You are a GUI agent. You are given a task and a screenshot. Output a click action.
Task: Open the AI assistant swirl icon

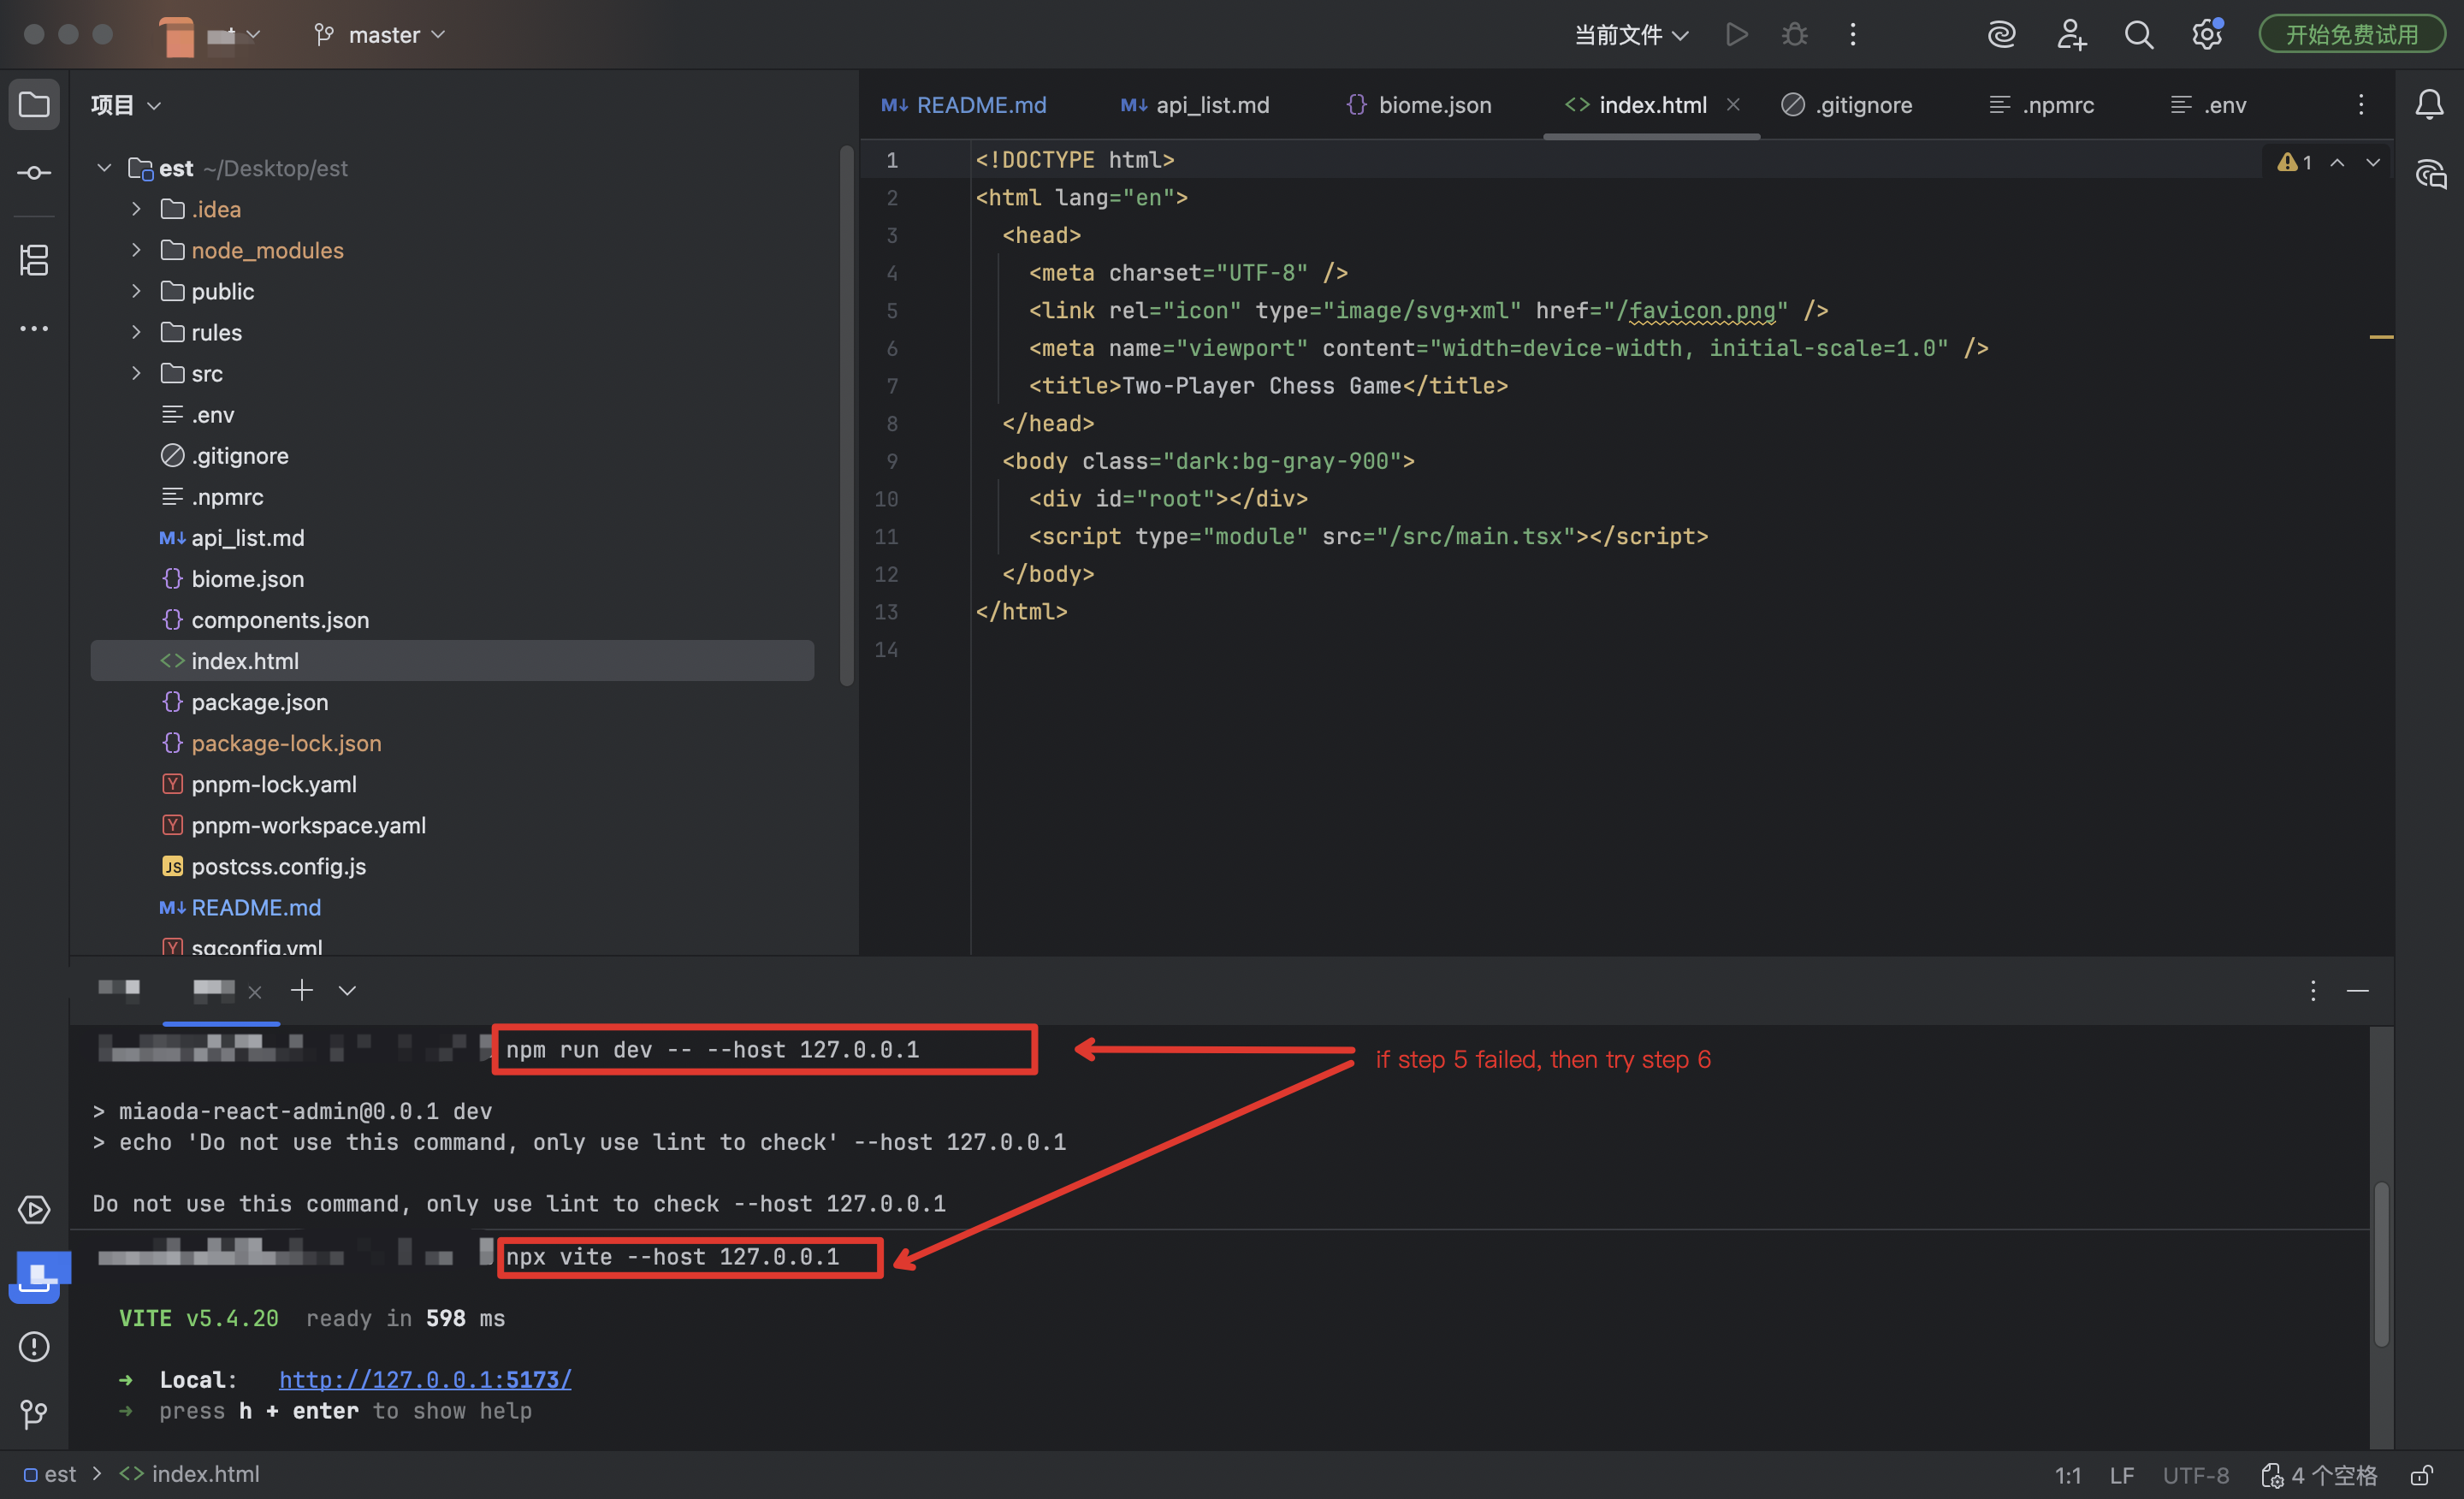[x=2001, y=35]
